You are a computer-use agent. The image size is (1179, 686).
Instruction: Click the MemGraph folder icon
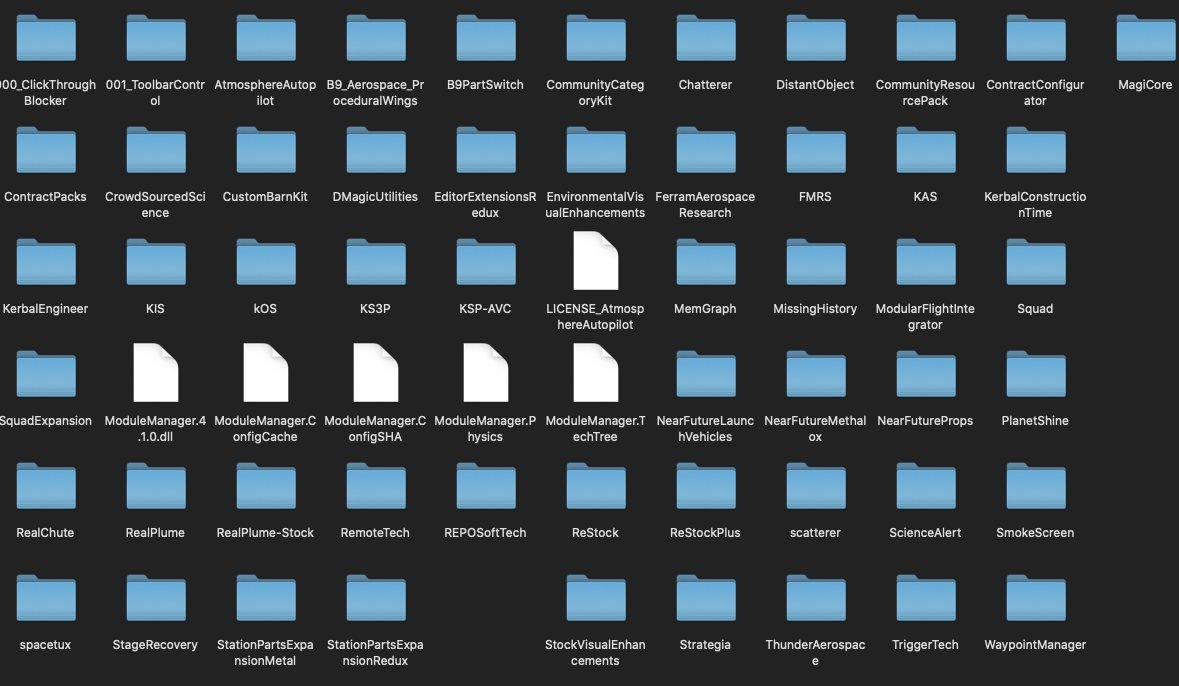(x=705, y=262)
